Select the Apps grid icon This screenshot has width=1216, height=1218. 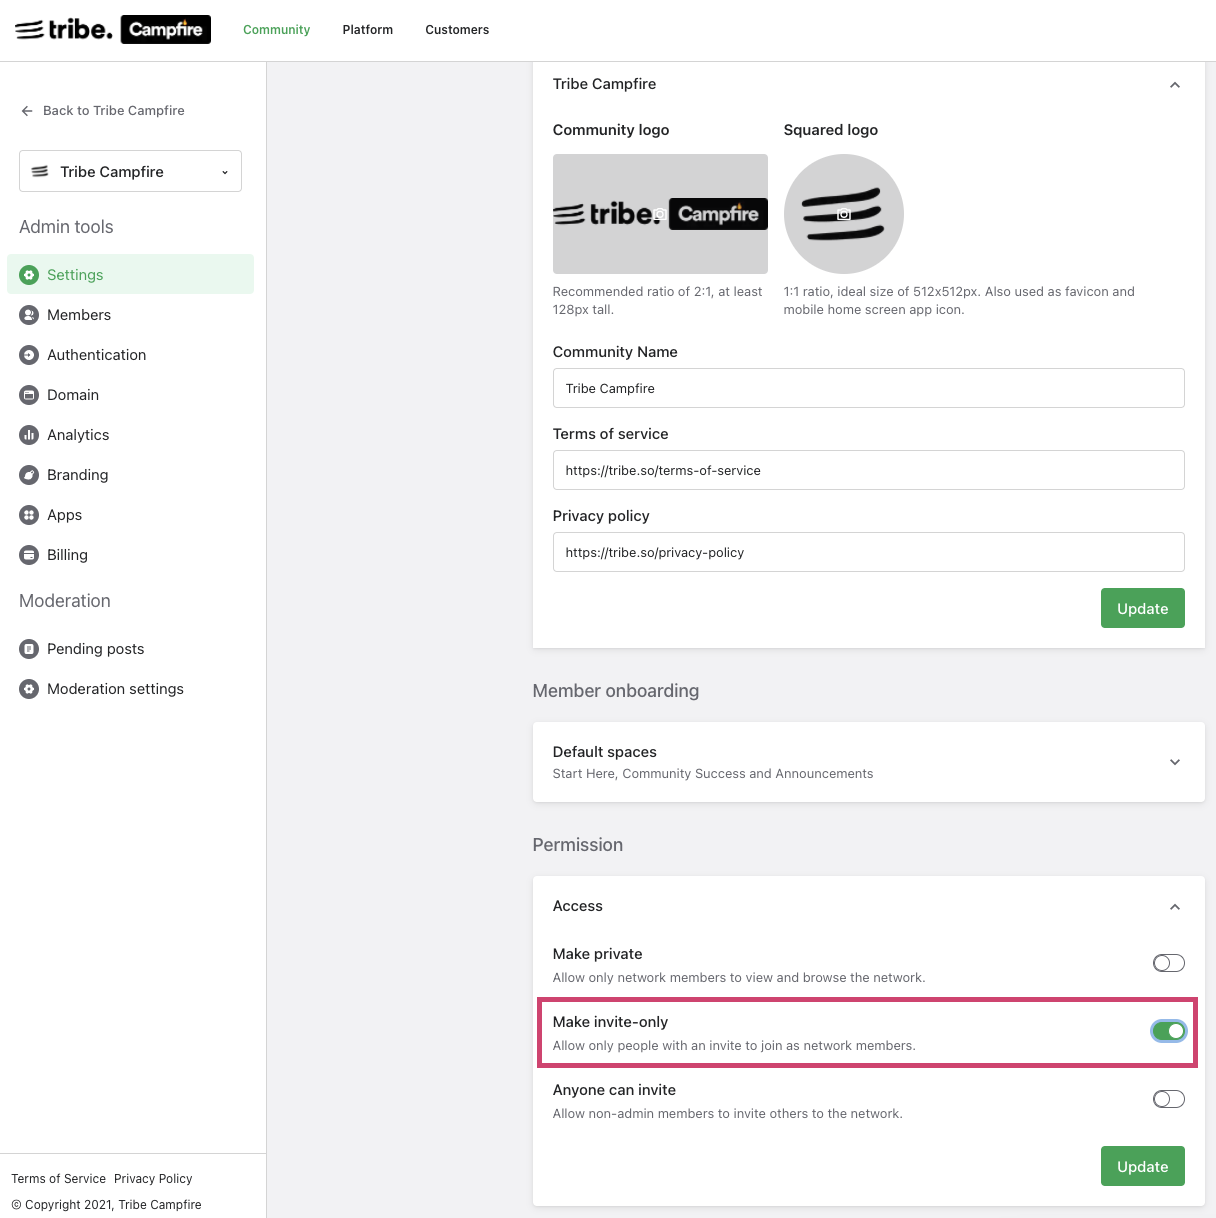pyautogui.click(x=29, y=515)
